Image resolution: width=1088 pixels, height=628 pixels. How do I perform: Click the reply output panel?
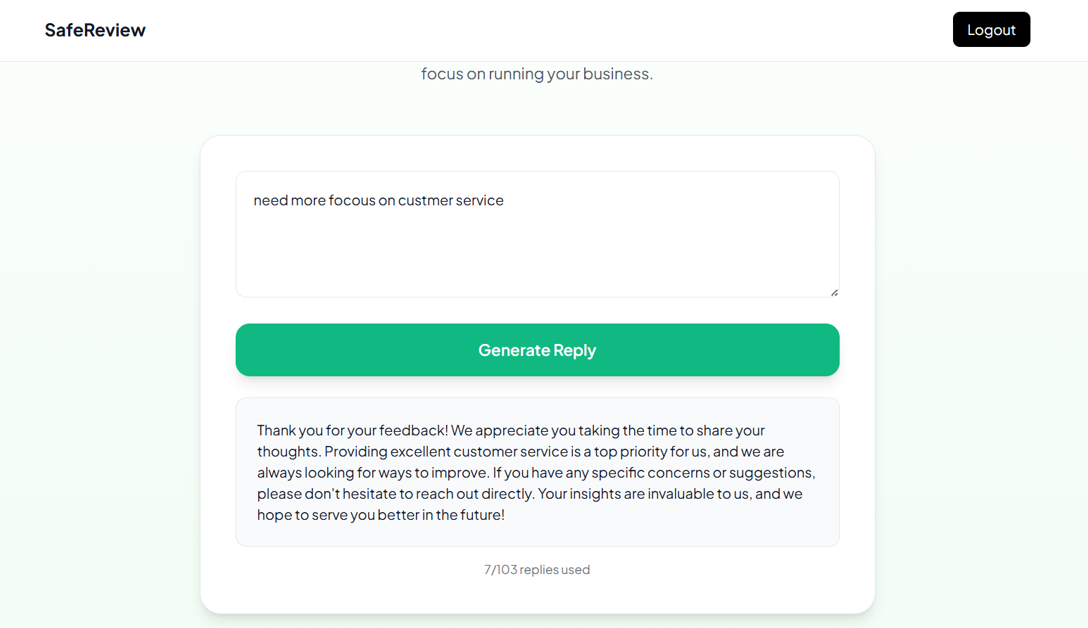537,471
